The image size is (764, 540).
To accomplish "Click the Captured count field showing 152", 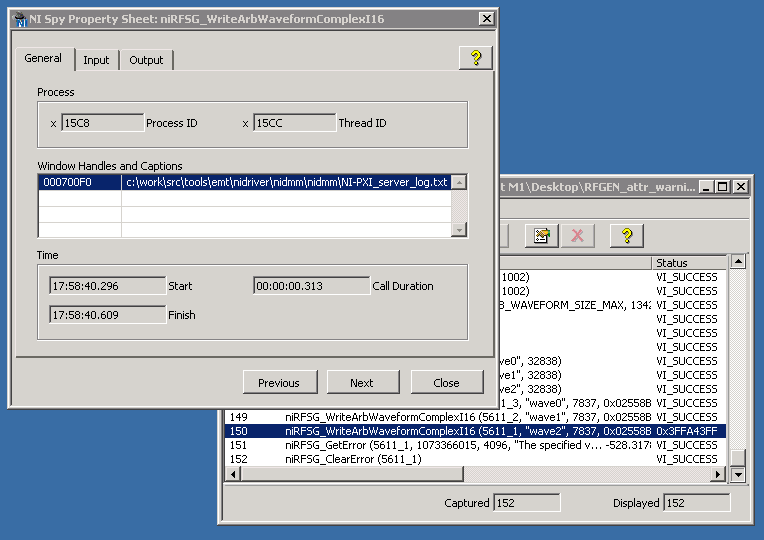I will pyautogui.click(x=527, y=503).
